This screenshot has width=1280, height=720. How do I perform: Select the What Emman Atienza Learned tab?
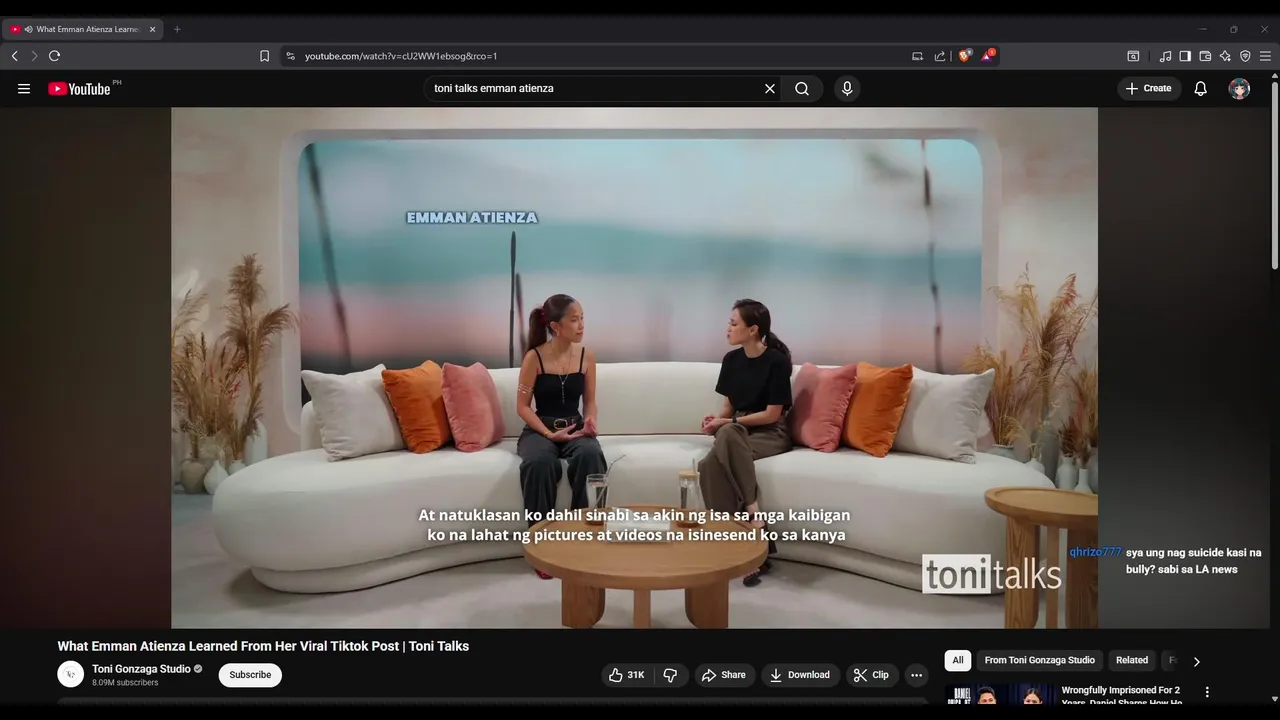point(84,29)
